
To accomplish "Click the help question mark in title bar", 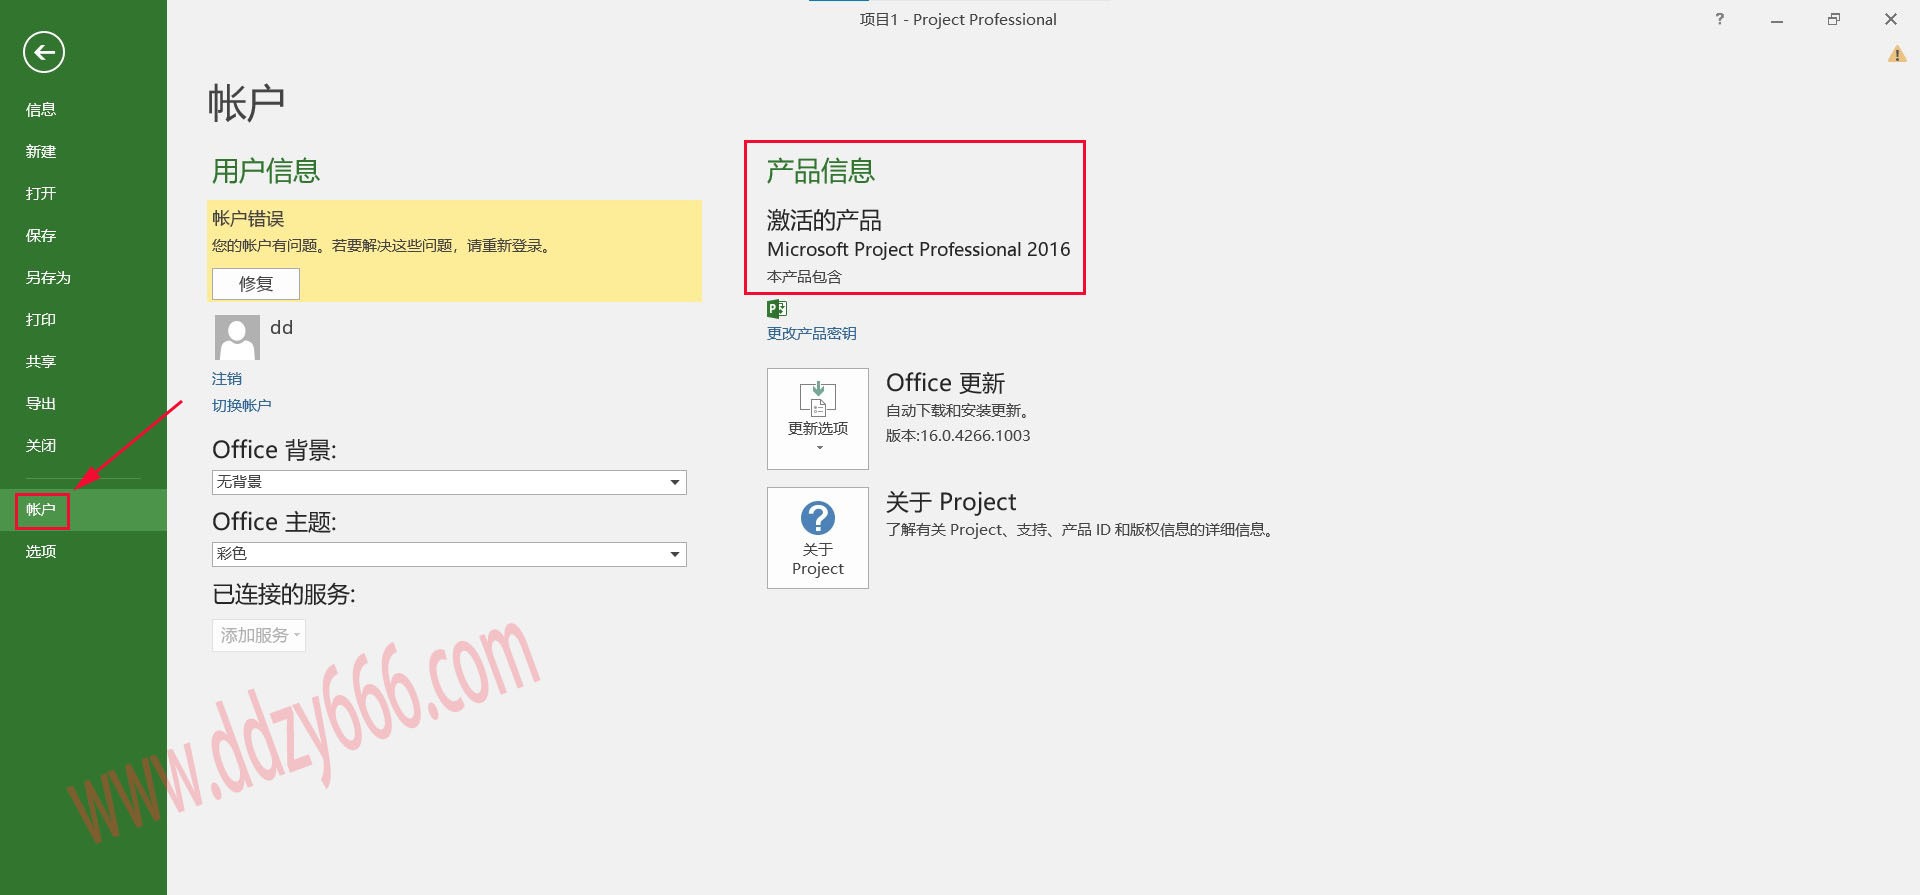I will coord(1719,19).
